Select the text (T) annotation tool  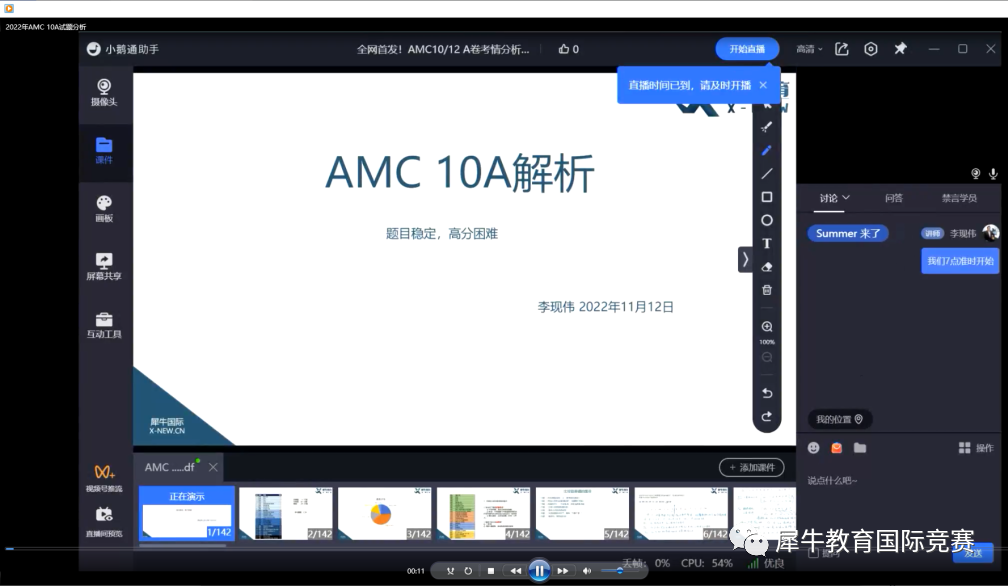point(767,243)
